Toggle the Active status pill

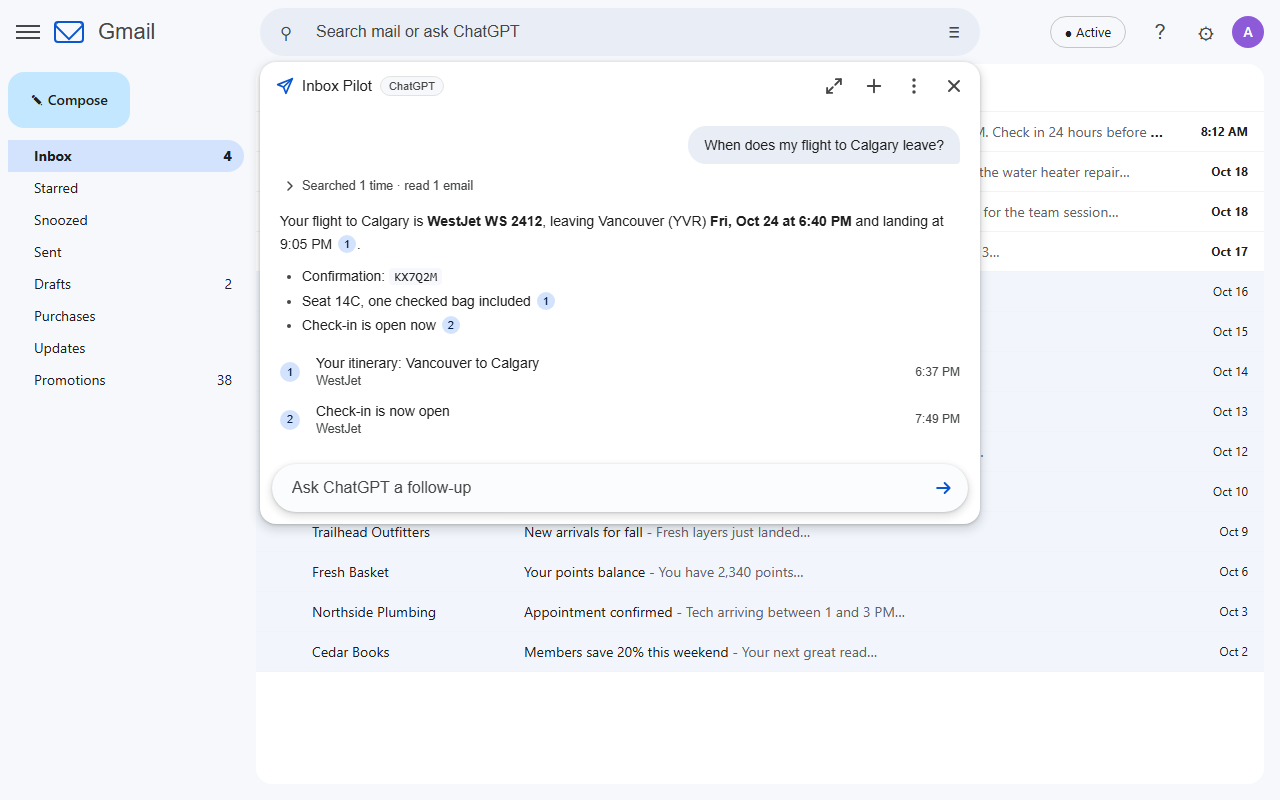[1088, 32]
